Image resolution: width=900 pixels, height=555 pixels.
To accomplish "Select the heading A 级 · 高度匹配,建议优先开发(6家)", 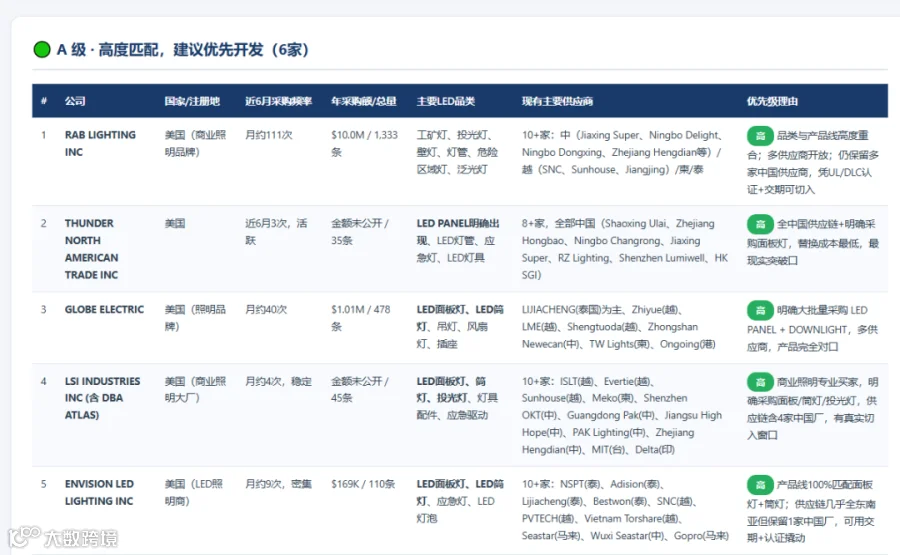I will pyautogui.click(x=183, y=49).
